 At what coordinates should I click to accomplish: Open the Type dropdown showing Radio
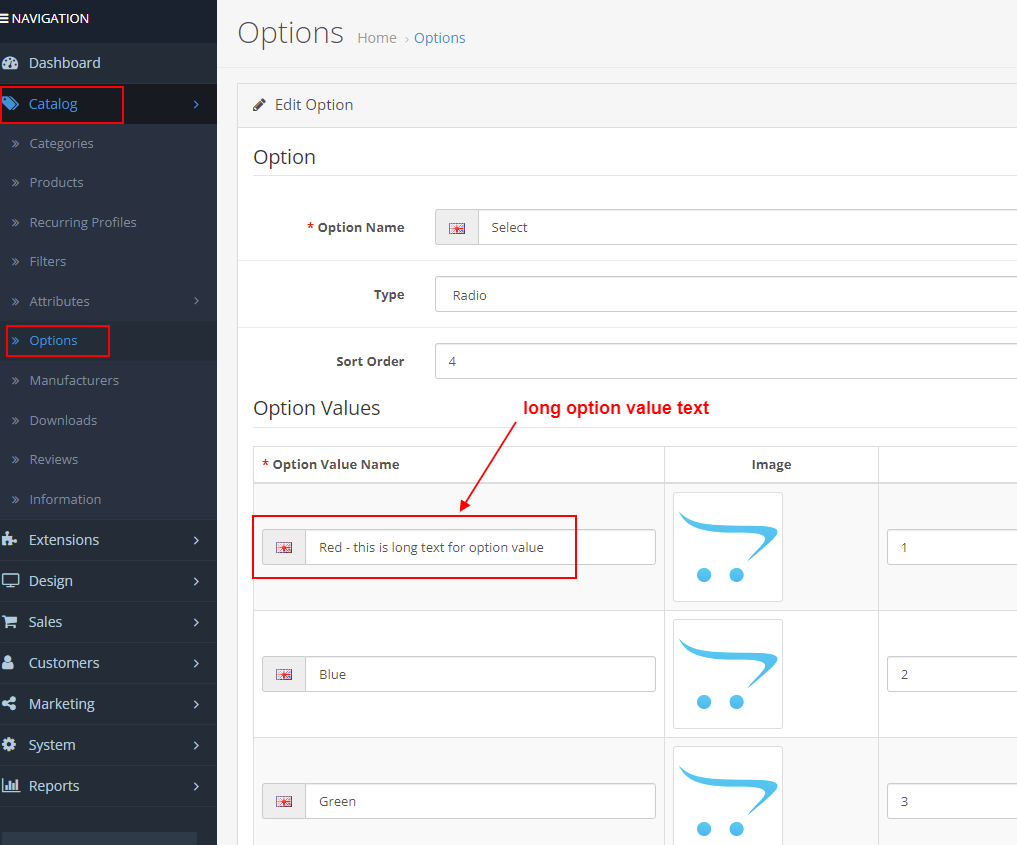[725, 294]
